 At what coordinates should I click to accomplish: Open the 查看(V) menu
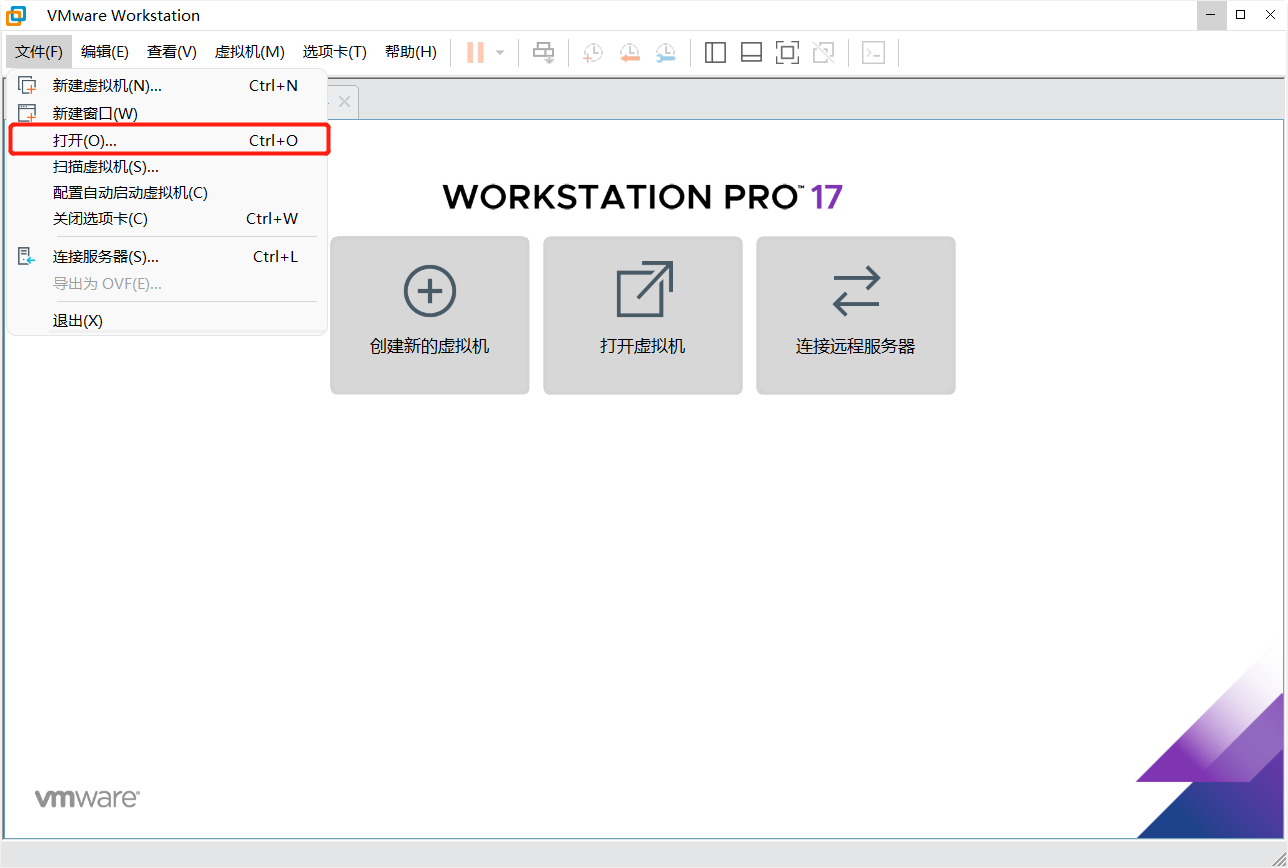(x=172, y=52)
